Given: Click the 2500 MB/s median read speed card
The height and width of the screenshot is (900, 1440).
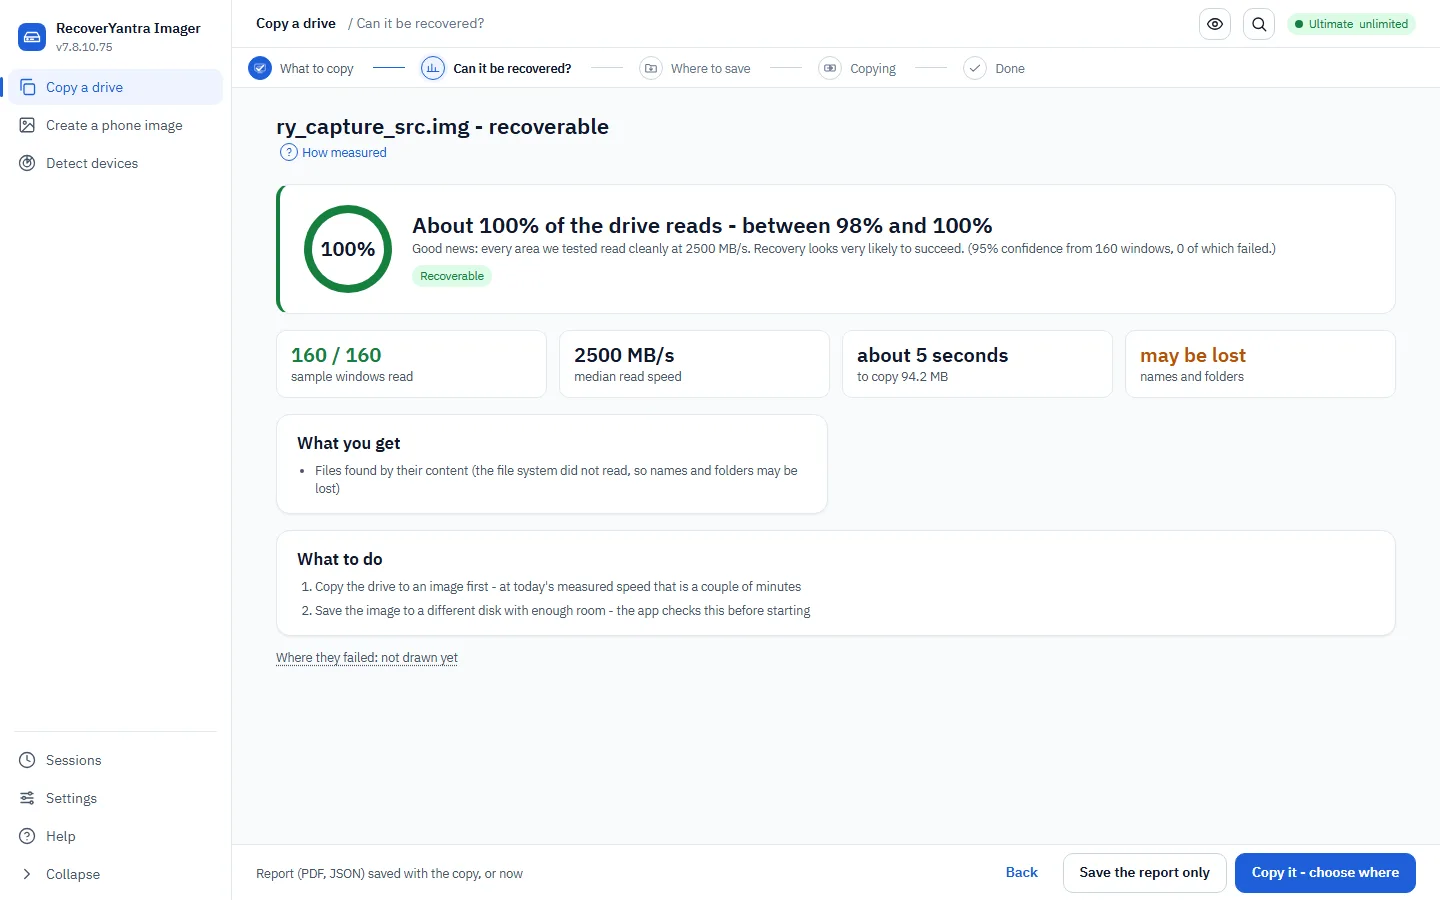Looking at the screenshot, I should point(694,364).
